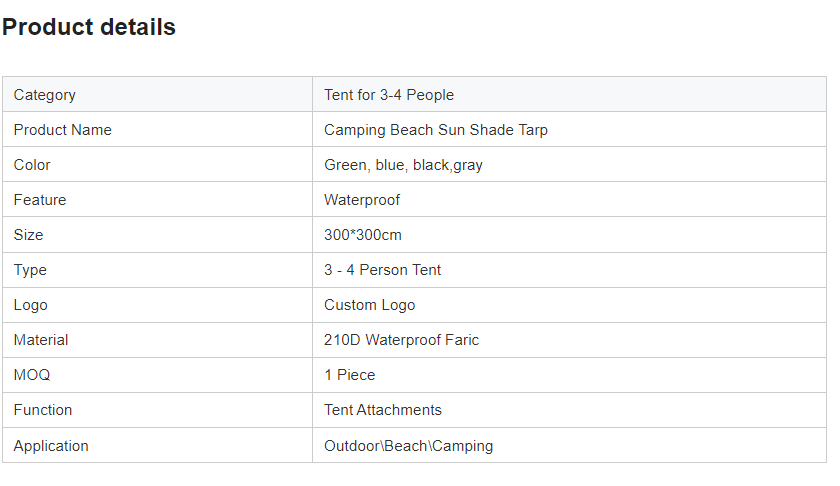Click the Waterproof value cell
Image resolution: width=840 pixels, height=486 pixels.
click(362, 200)
